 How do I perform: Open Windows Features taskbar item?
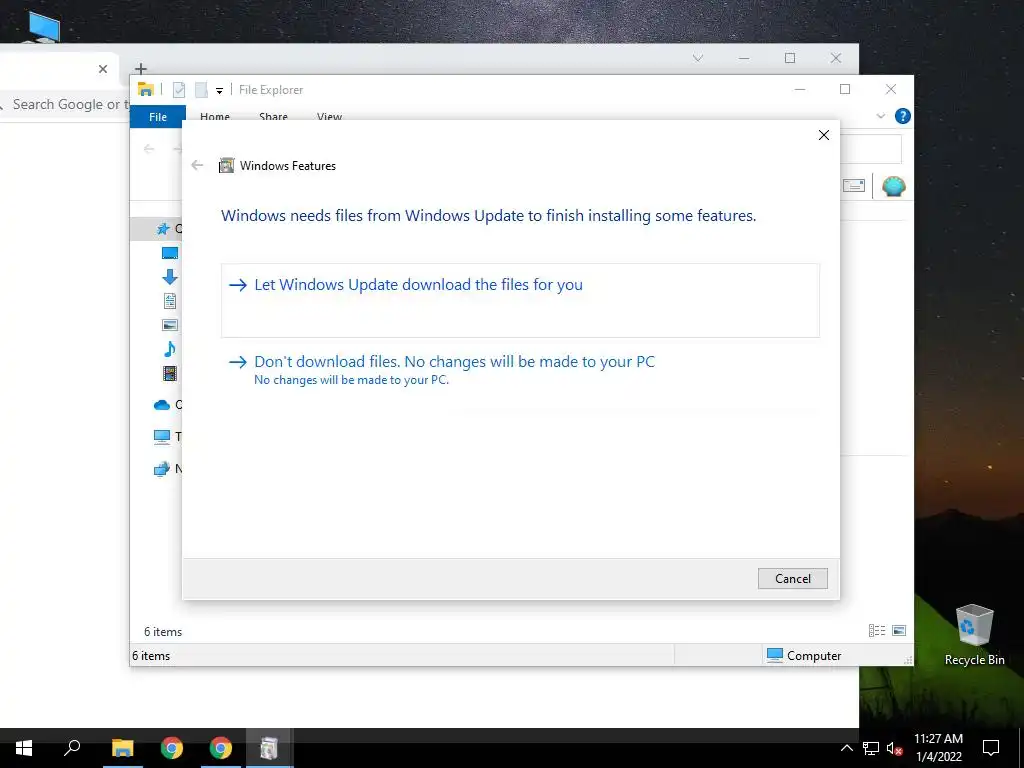[269, 748]
